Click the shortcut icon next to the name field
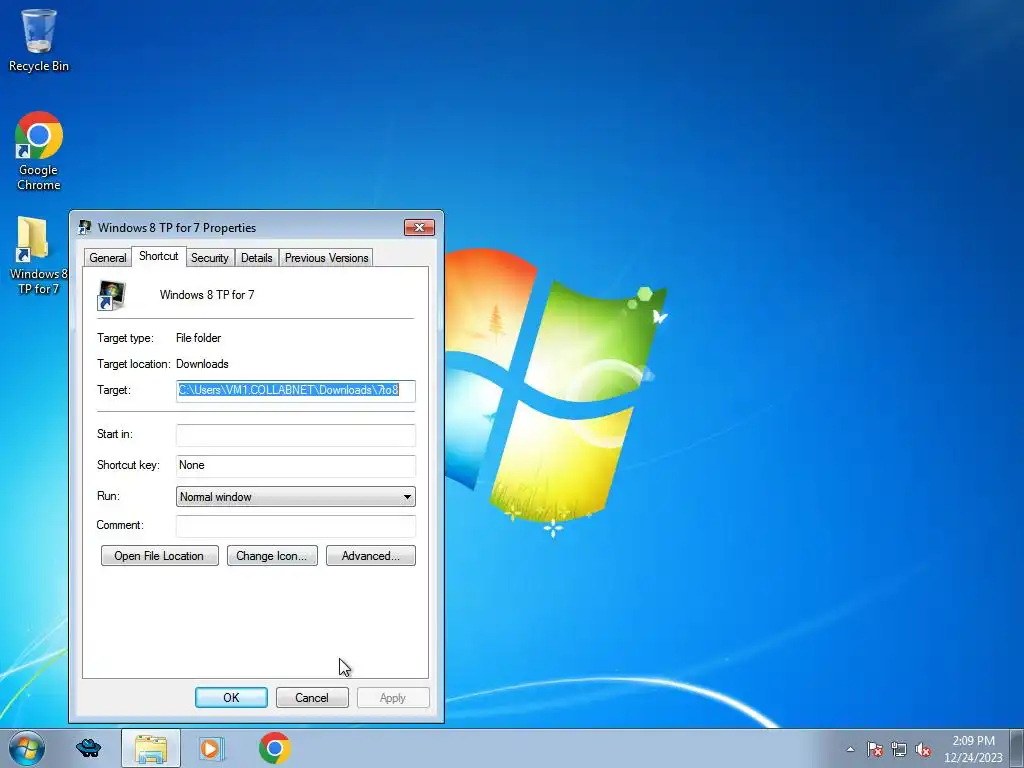 coord(111,295)
